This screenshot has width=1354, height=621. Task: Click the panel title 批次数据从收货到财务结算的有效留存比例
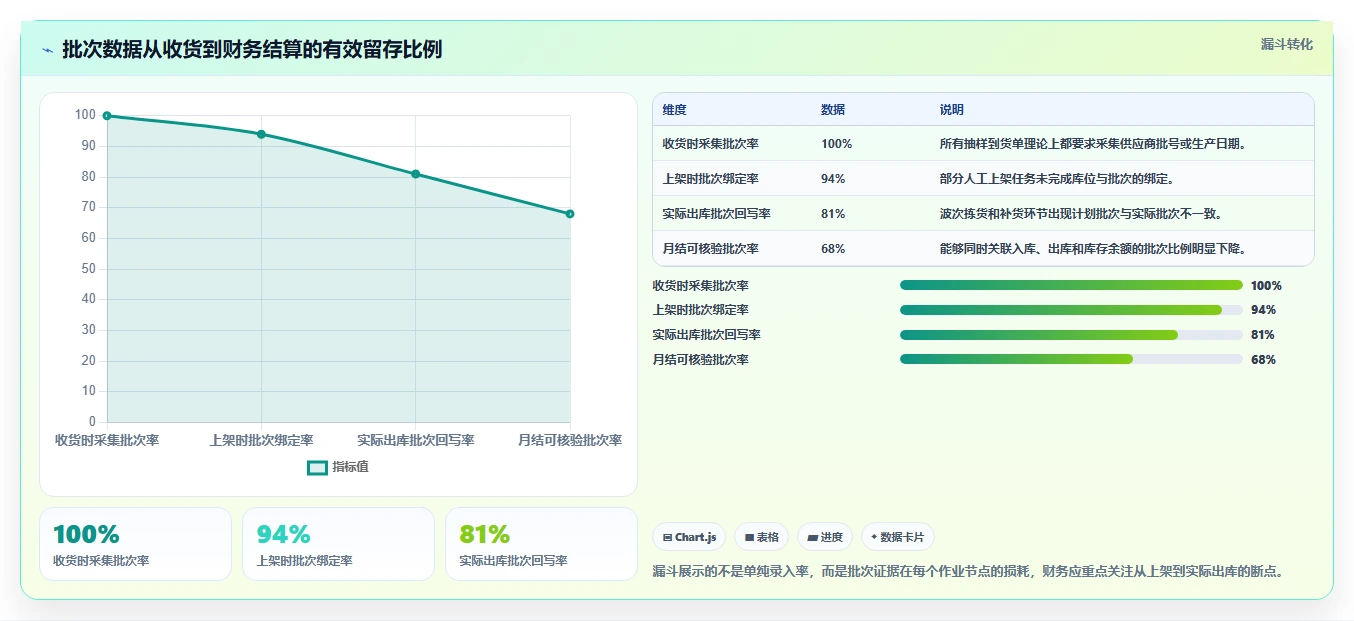click(x=252, y=50)
